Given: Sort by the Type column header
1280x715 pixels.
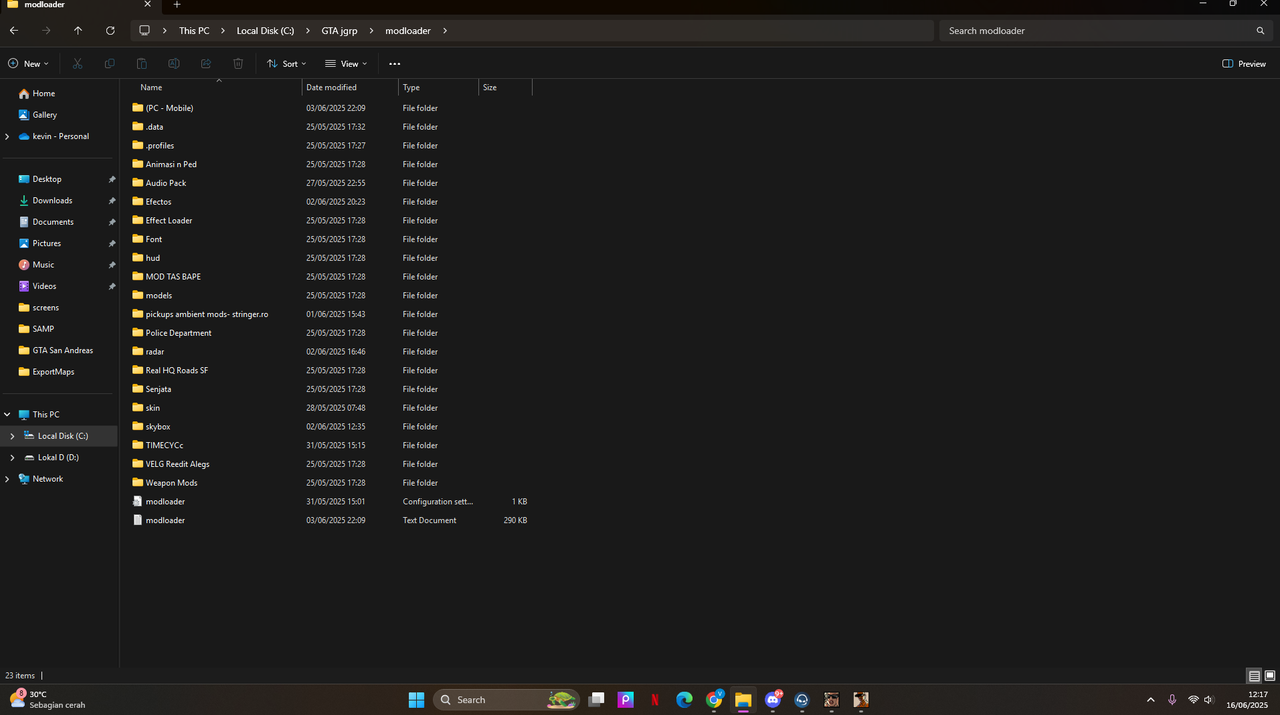Looking at the screenshot, I should 411,88.
